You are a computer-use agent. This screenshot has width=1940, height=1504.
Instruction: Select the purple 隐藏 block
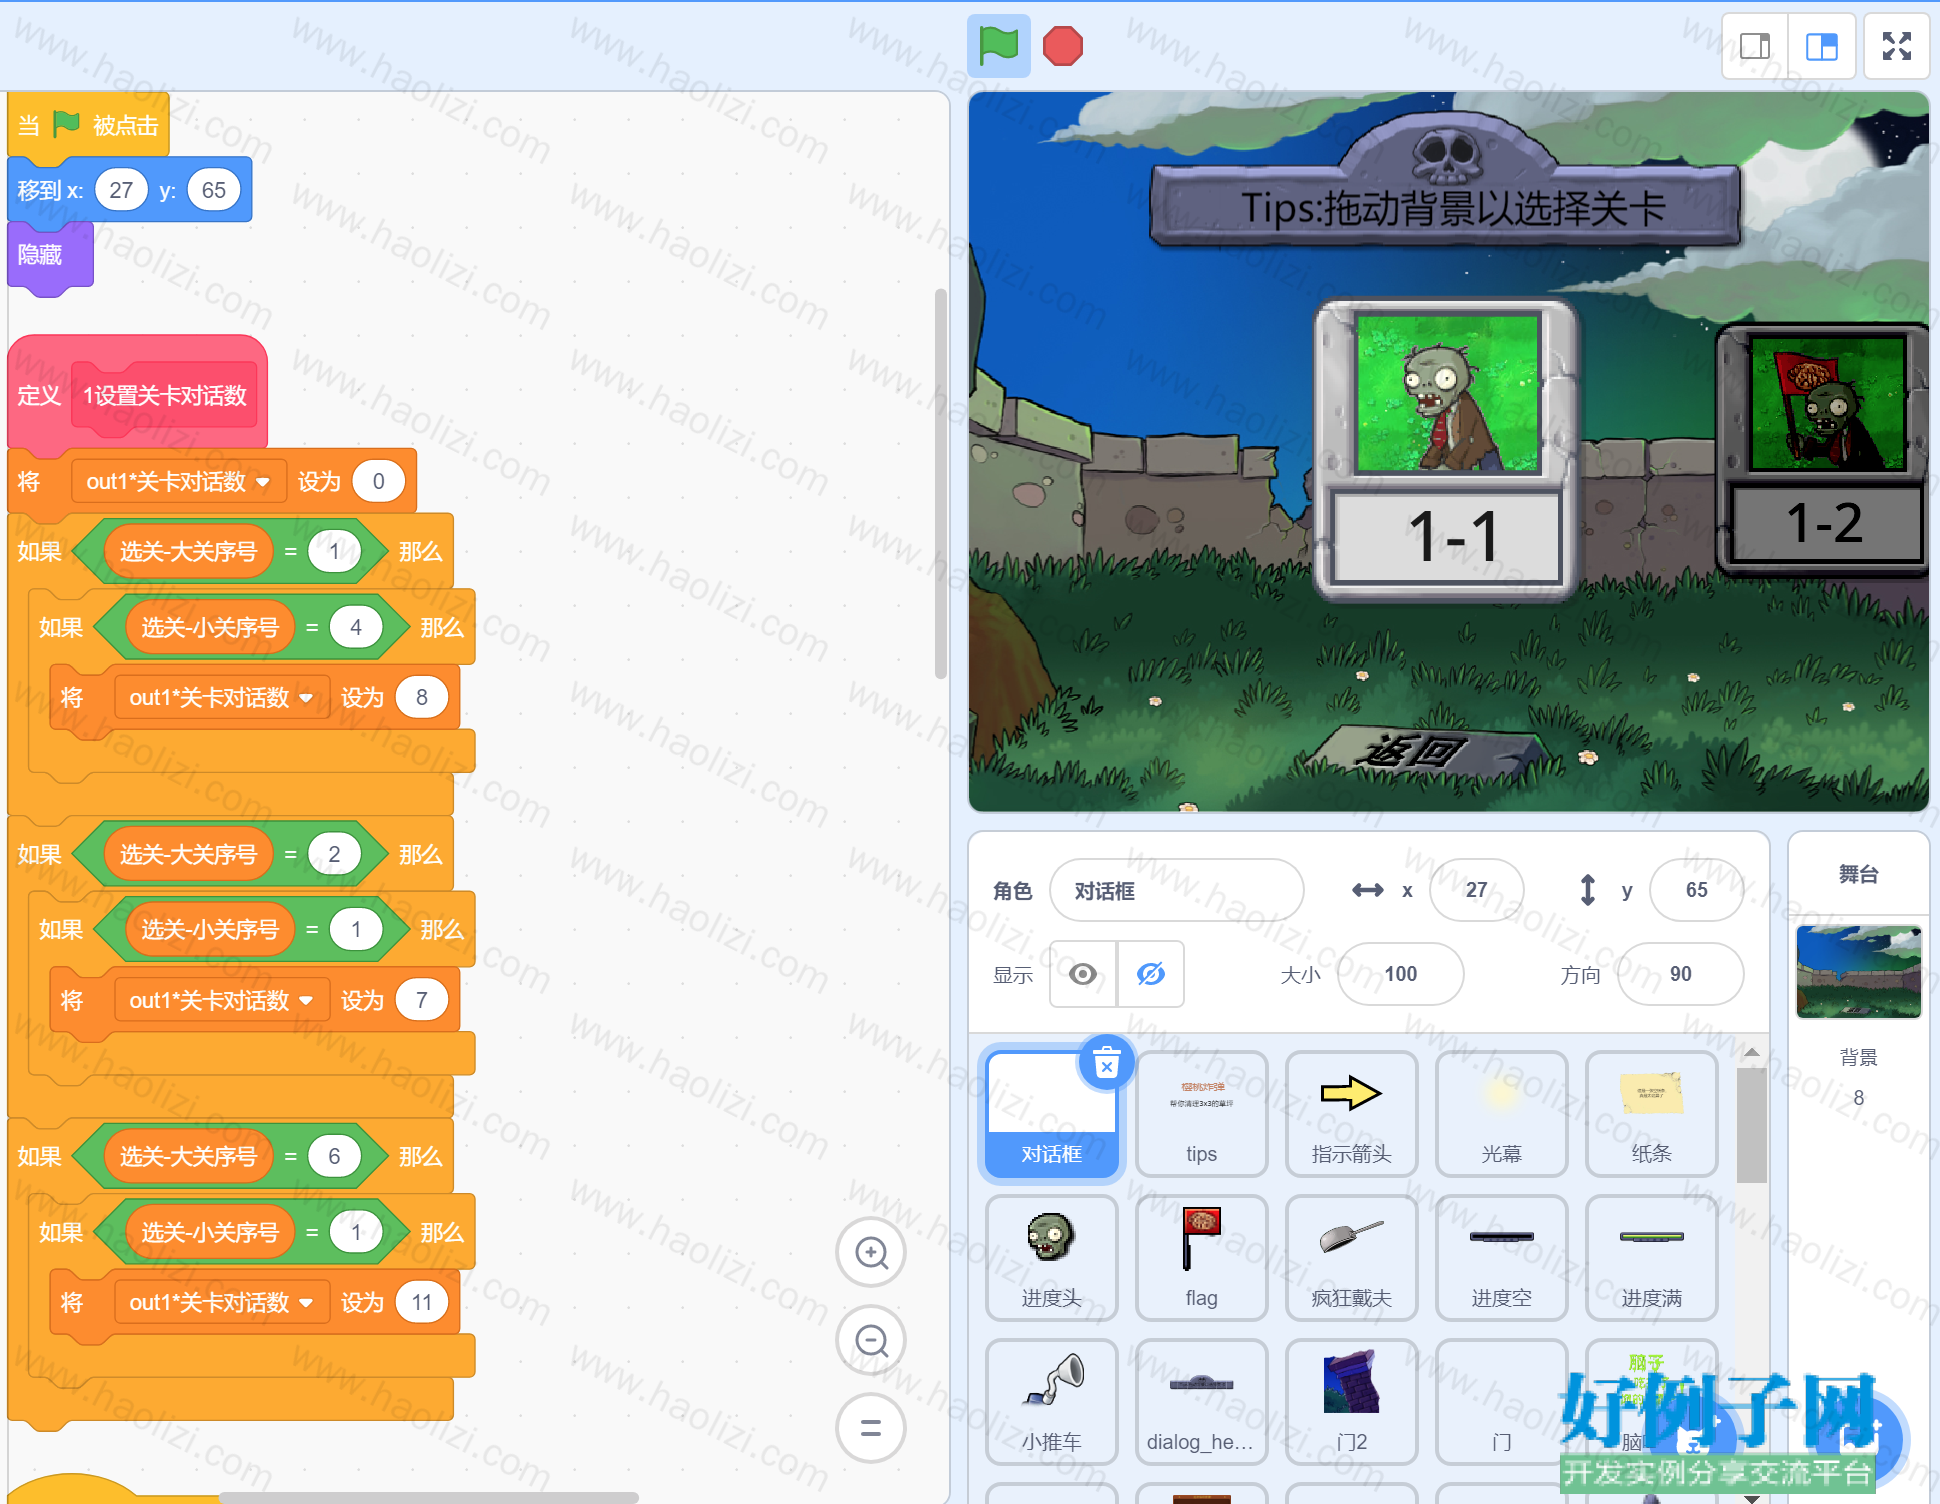click(x=50, y=256)
